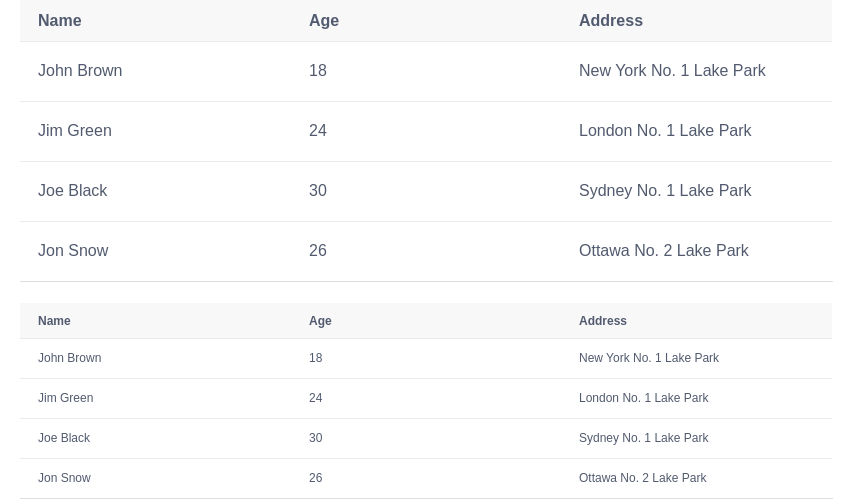
Task: Click Sydney No. 1 Lake Park in small table
Action: pyautogui.click(x=643, y=438)
